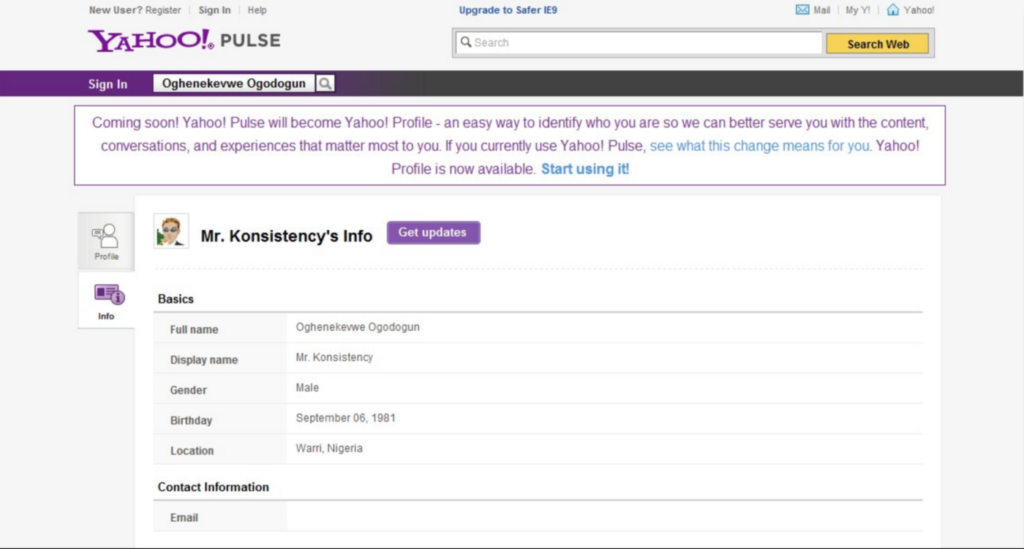Click the 'Full name' label
The image size is (1024, 549).
pyautogui.click(x=194, y=330)
